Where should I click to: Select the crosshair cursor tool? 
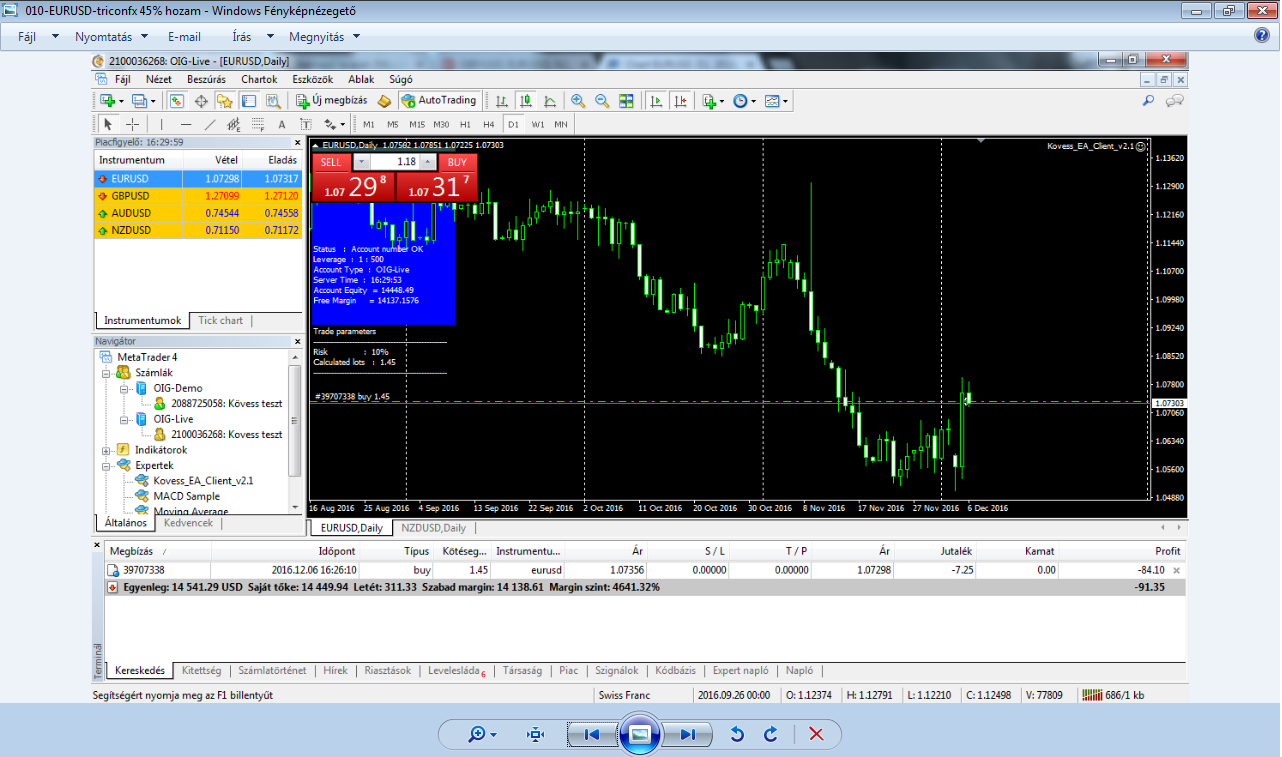[x=132, y=125]
